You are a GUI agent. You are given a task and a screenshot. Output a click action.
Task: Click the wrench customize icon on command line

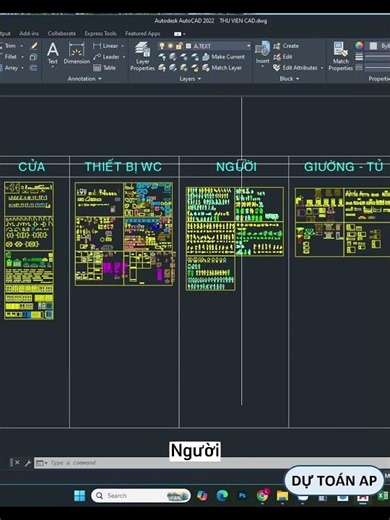(28, 463)
